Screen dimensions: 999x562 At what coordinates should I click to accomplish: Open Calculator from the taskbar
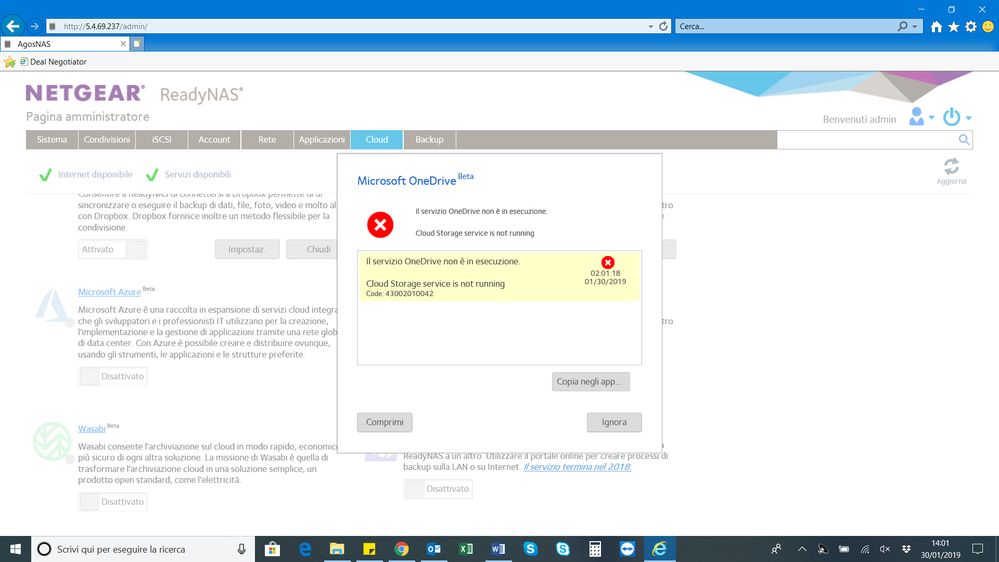[x=595, y=549]
